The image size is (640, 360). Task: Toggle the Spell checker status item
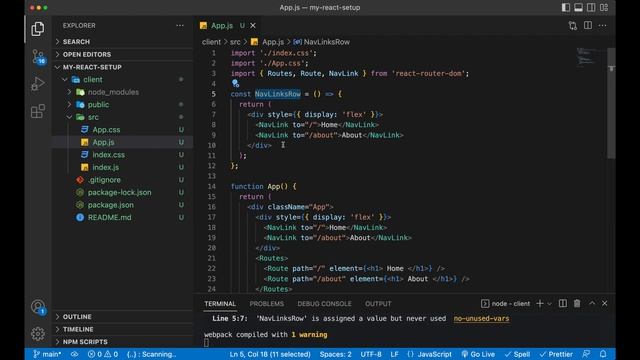coord(517,354)
